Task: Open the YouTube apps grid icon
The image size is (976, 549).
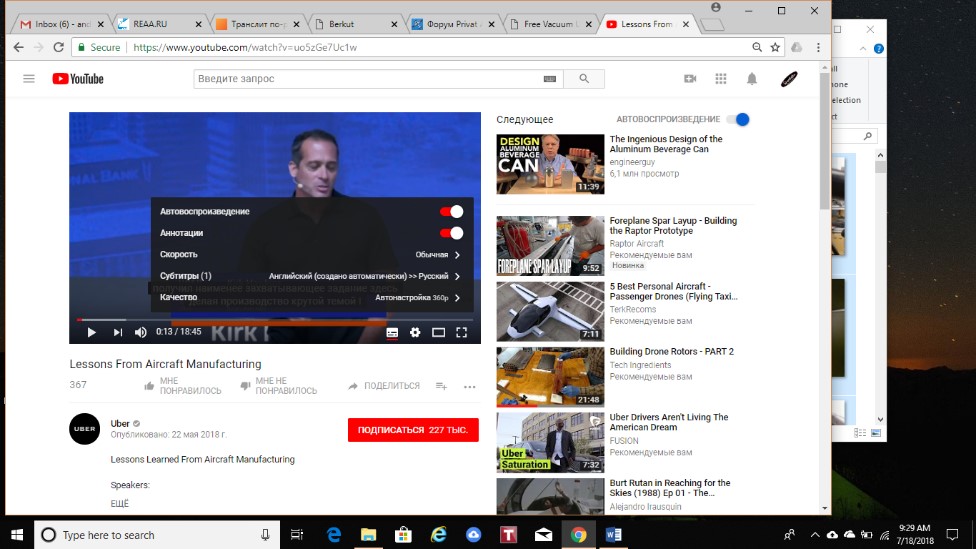Action: pyautogui.click(x=720, y=79)
